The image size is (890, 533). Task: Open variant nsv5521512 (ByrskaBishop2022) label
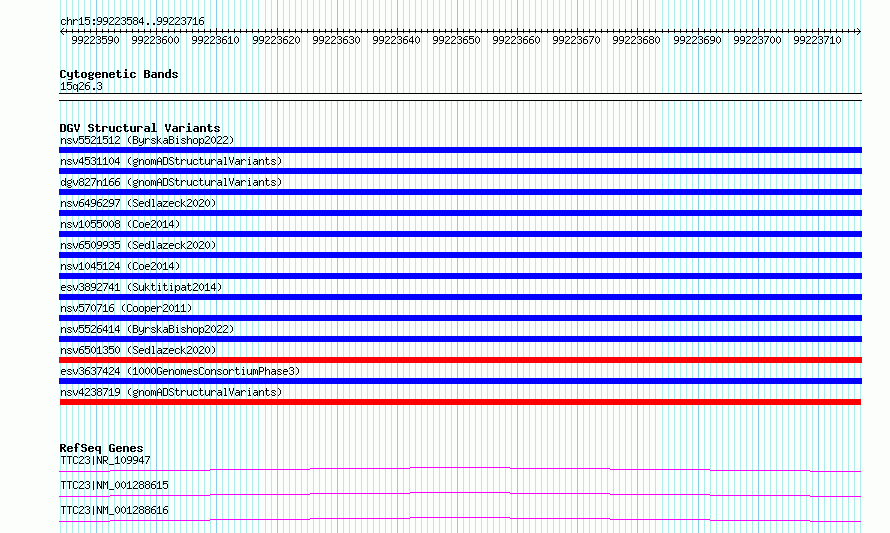click(147, 140)
